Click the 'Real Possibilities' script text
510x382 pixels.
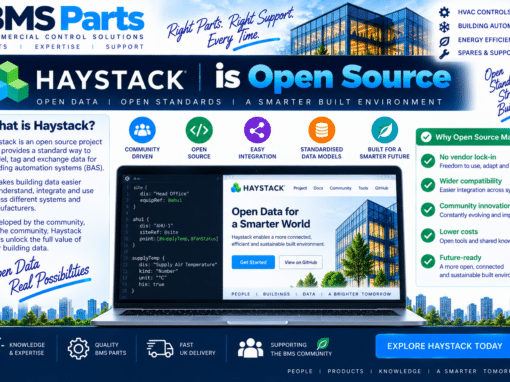click(x=49, y=279)
